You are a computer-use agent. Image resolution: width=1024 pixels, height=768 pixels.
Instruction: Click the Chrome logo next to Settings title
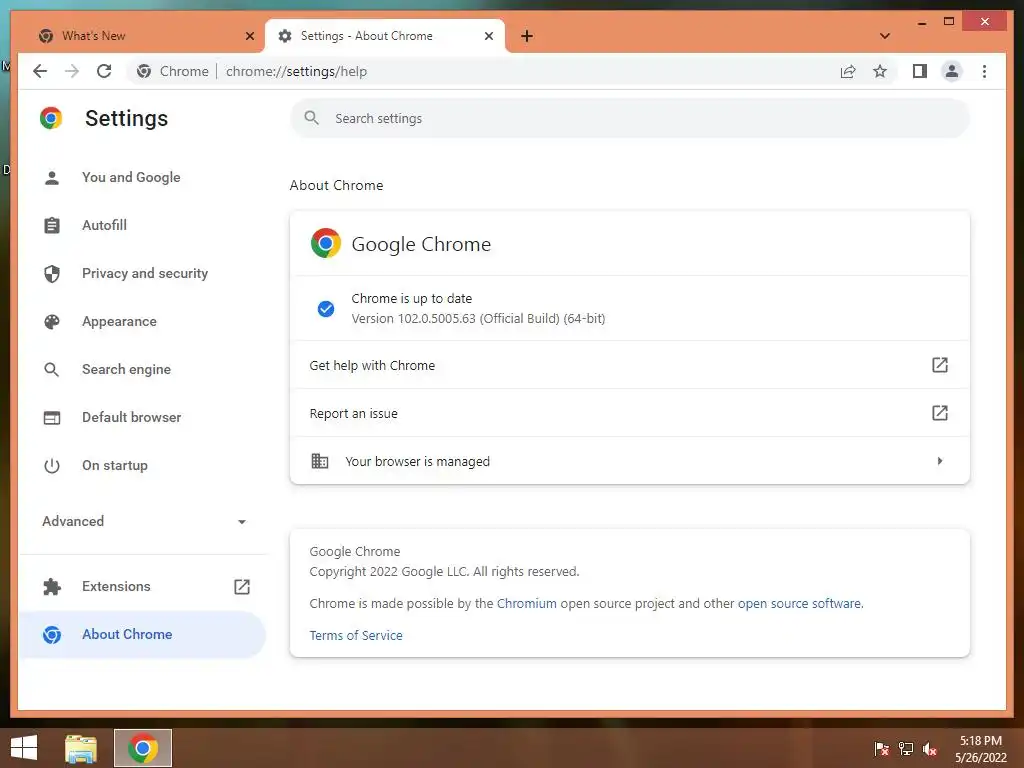pos(51,118)
